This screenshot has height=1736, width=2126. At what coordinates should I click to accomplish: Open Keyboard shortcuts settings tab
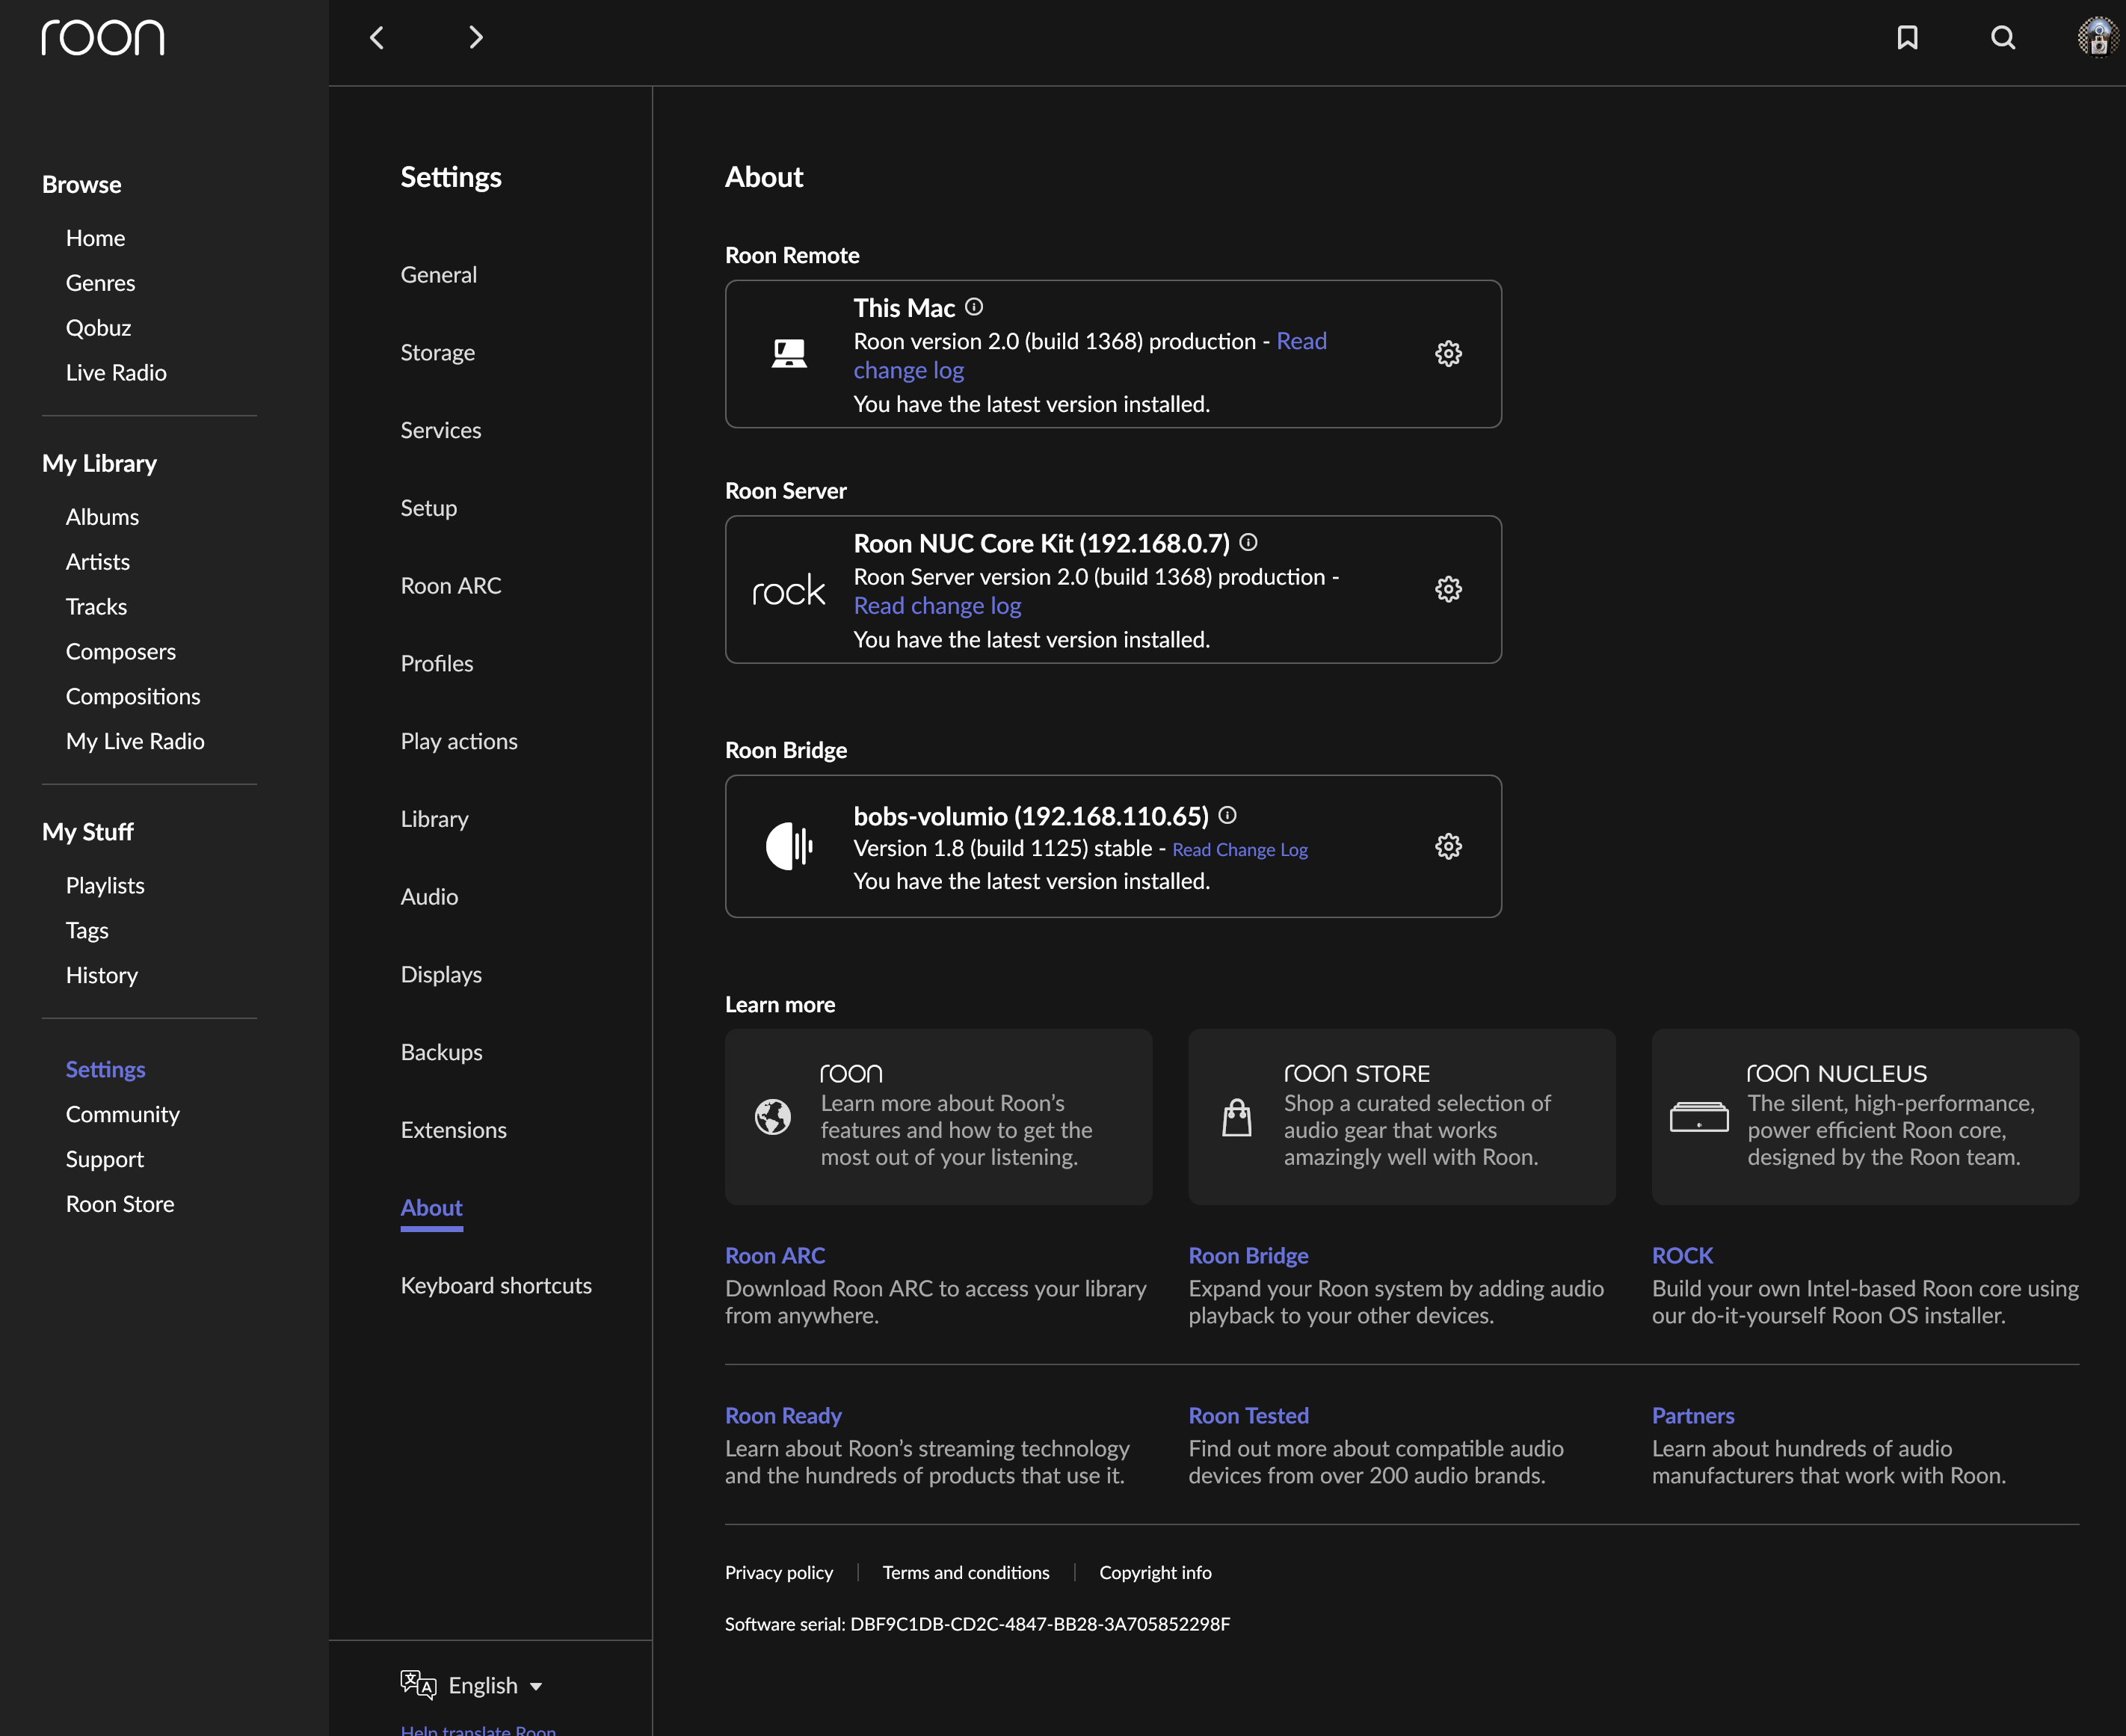(496, 1286)
